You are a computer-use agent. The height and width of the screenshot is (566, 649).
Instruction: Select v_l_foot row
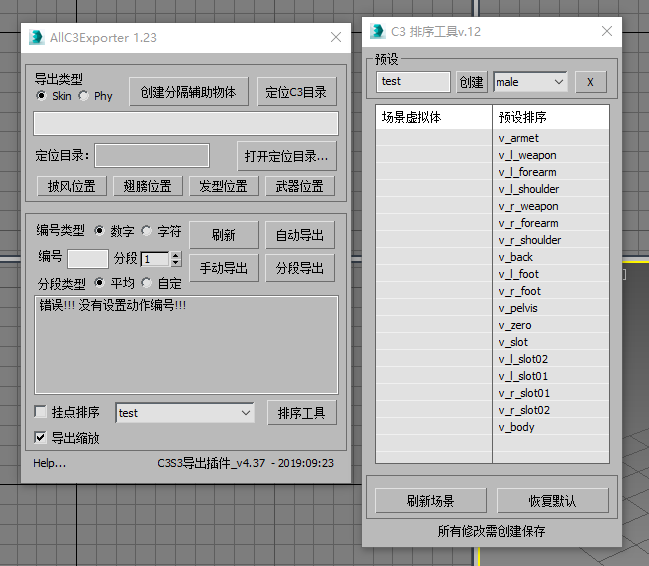coord(550,274)
